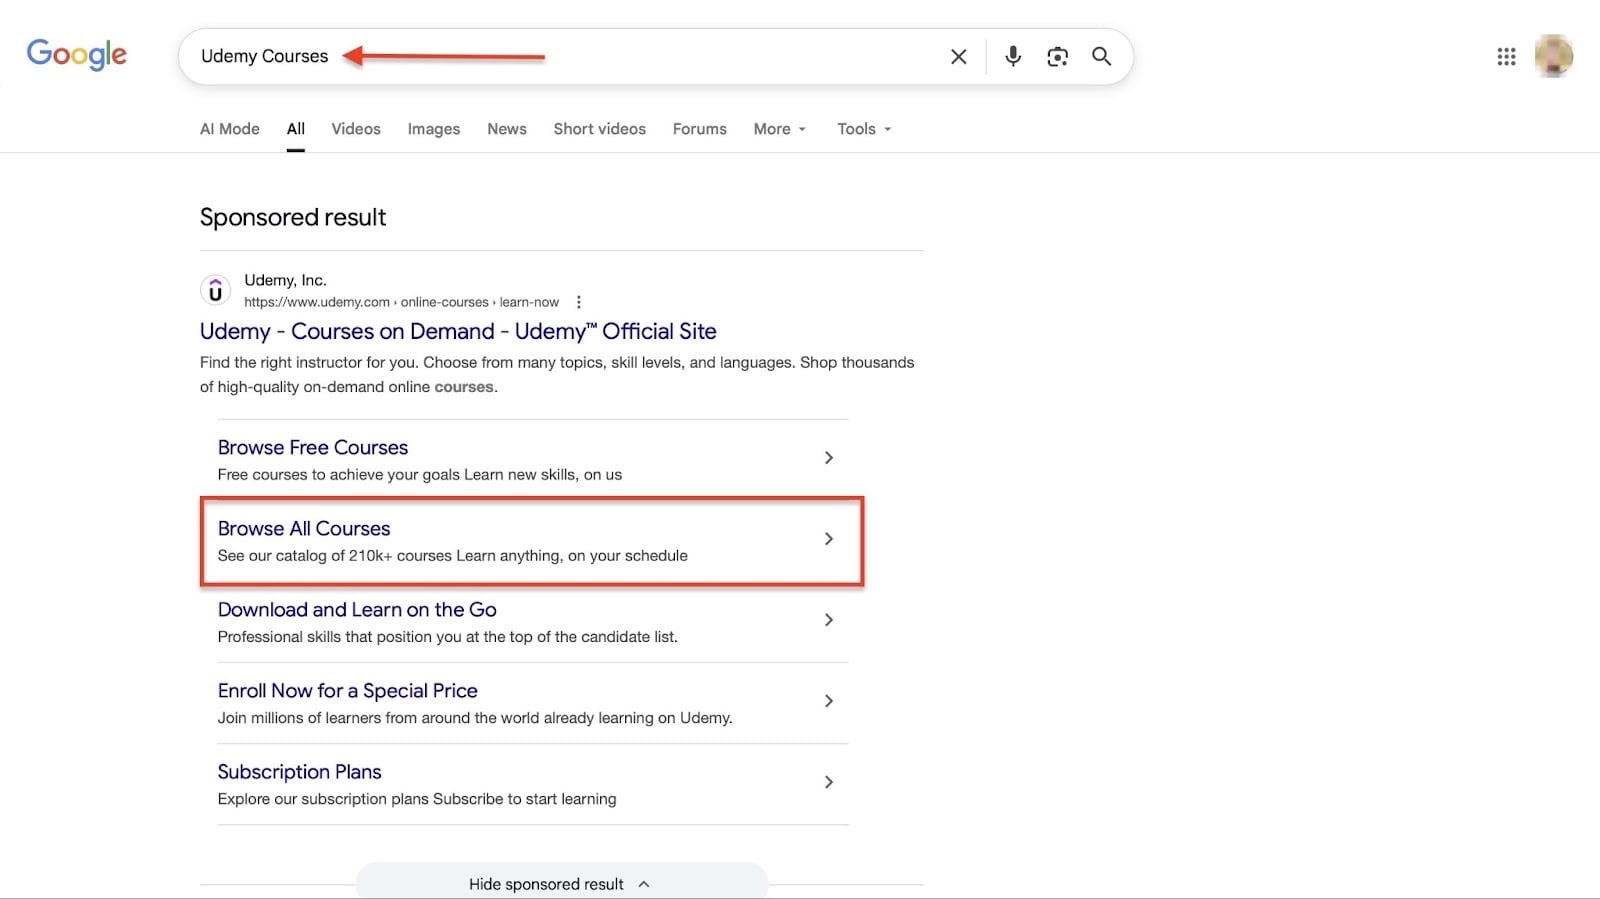Open three-dot menu beside Udemy URL

click(x=578, y=302)
